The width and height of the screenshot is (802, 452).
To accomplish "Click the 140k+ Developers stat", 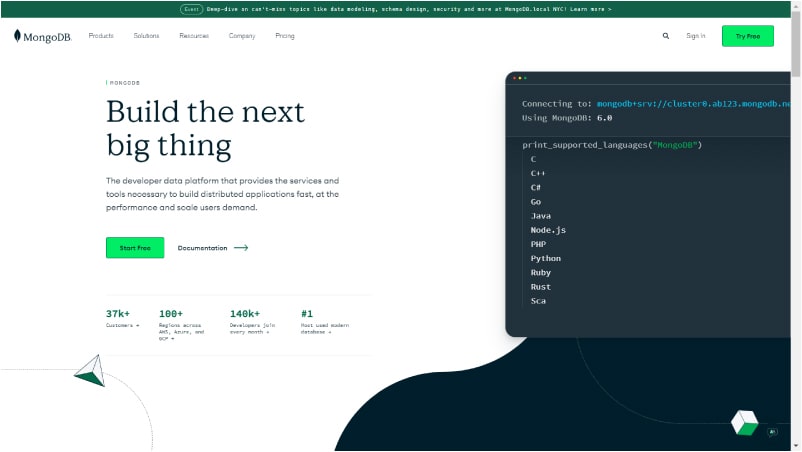I will coord(253,322).
